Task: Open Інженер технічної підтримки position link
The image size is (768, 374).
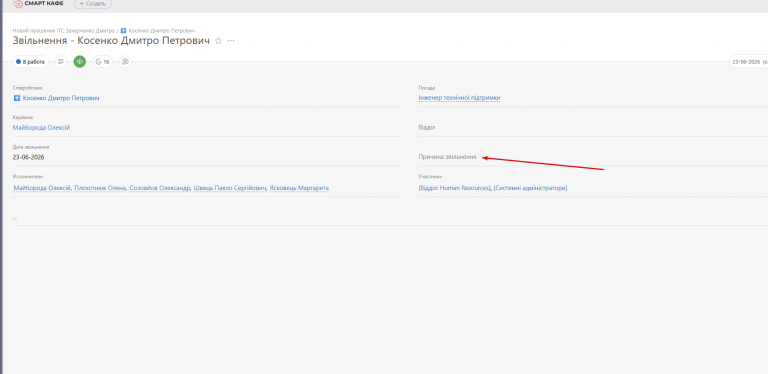Action: [x=459, y=98]
